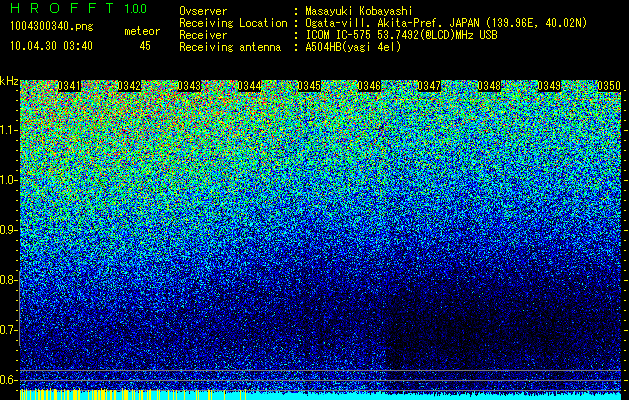Click the meteor count value 45
The image size is (629, 400).
[145, 46]
